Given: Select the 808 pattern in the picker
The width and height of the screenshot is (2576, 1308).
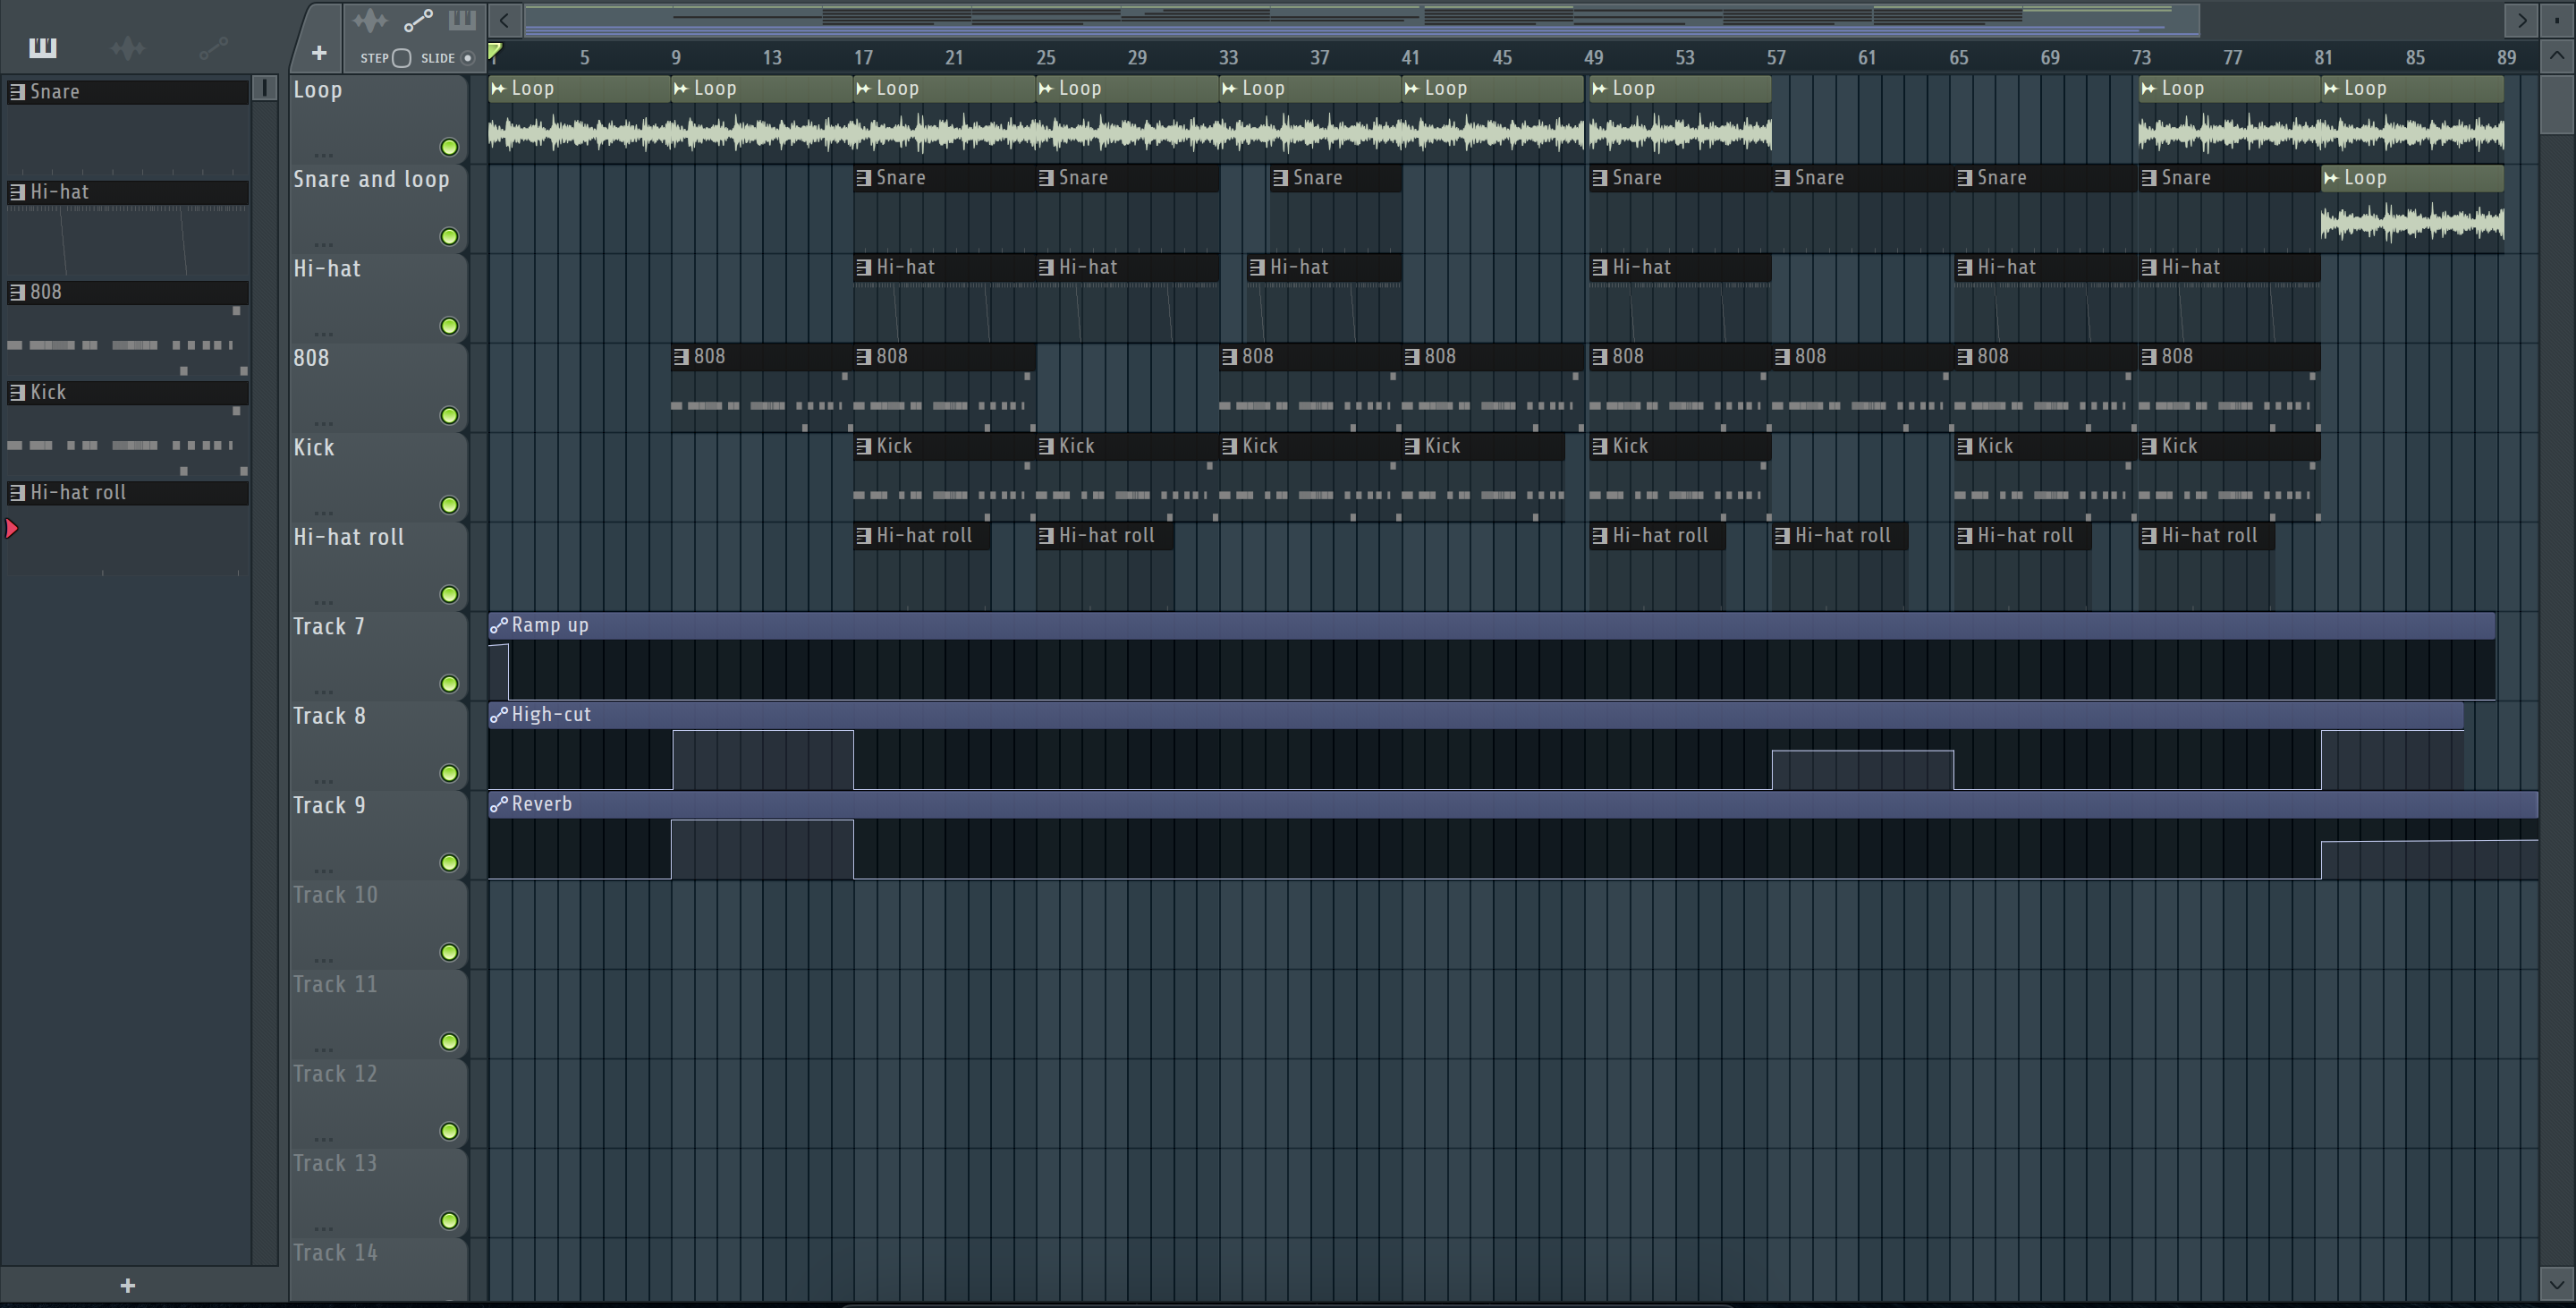Looking at the screenshot, I should point(128,292).
